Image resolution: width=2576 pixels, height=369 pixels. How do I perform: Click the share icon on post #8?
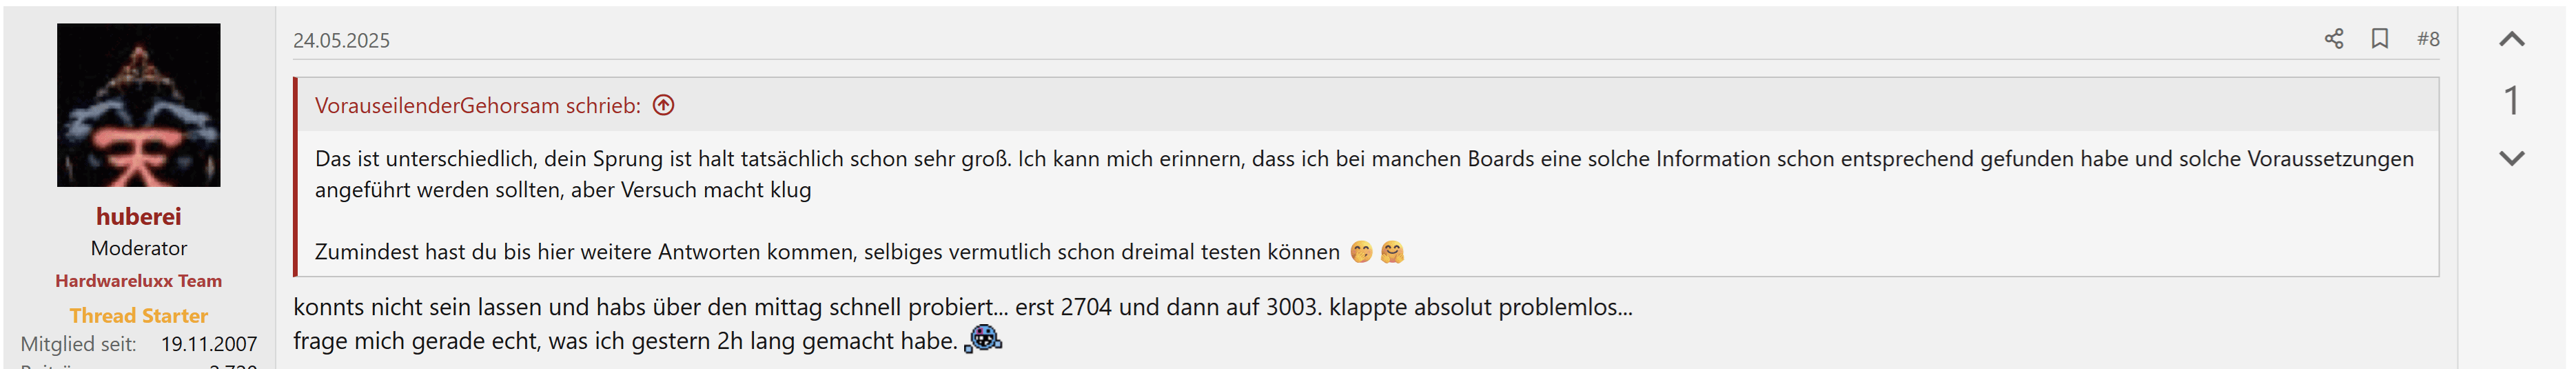(x=2333, y=39)
